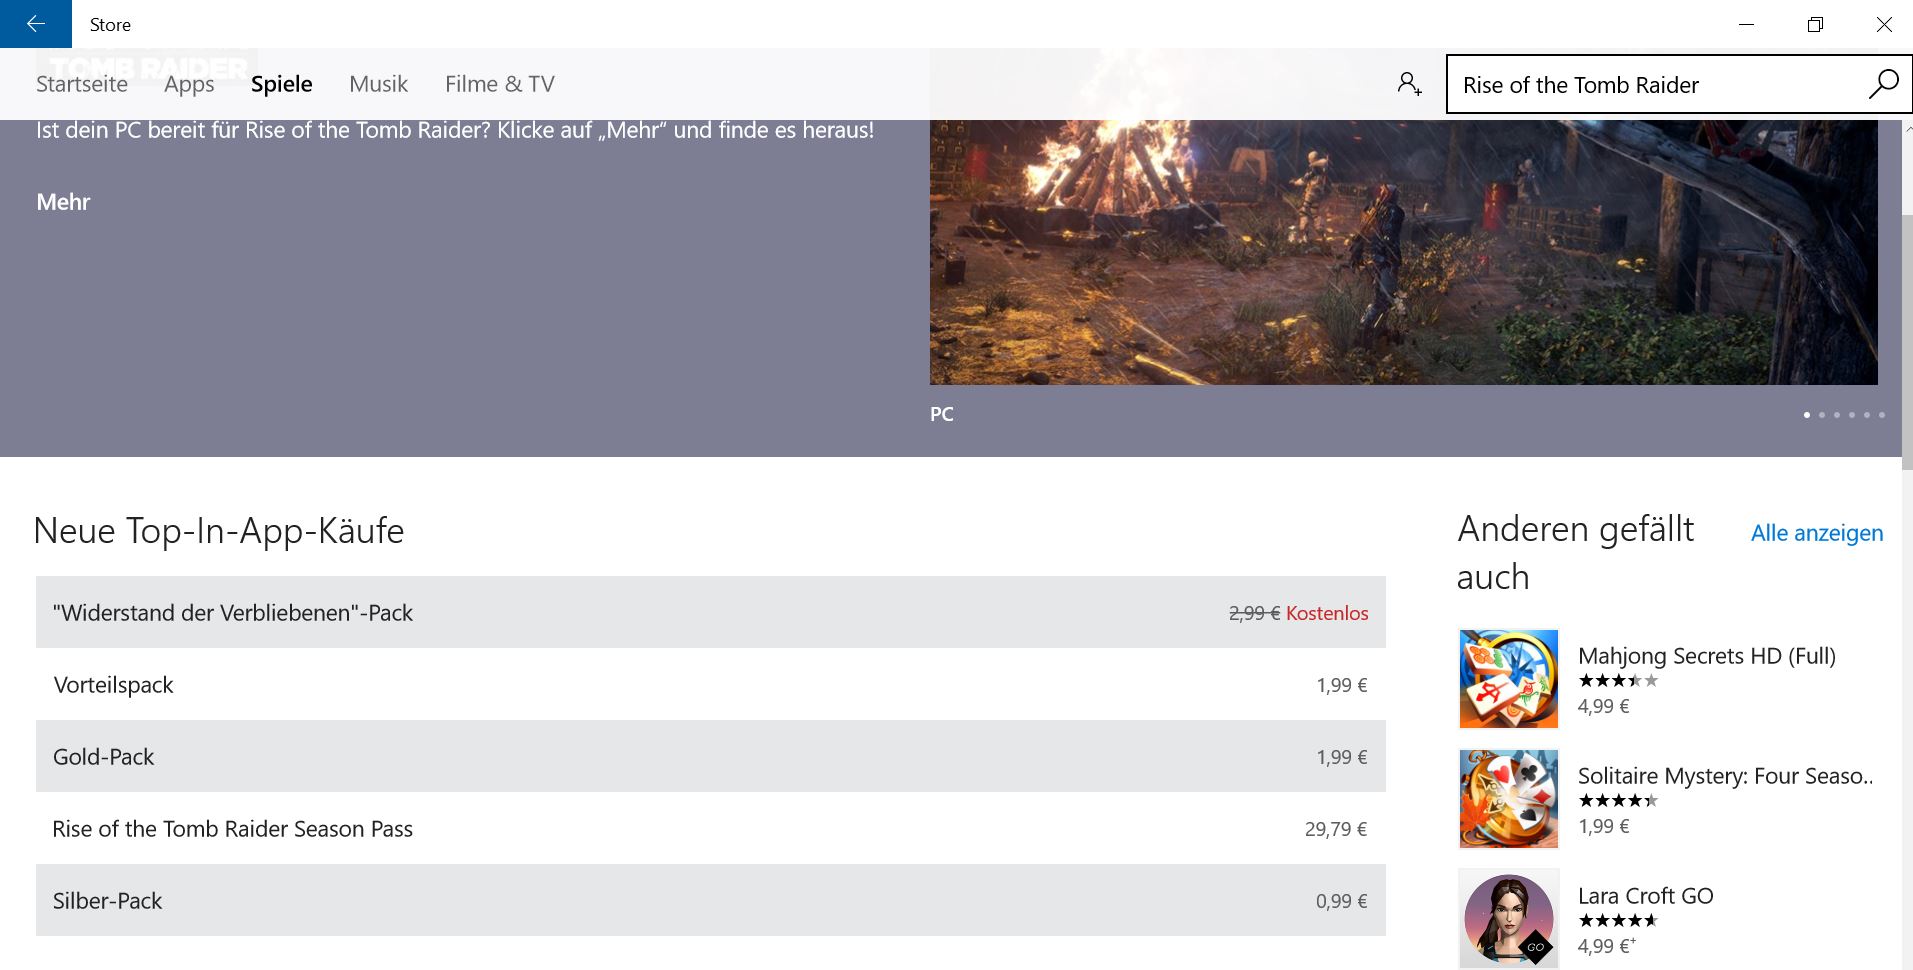Open Solitaire Mystery app icon

tap(1508, 798)
